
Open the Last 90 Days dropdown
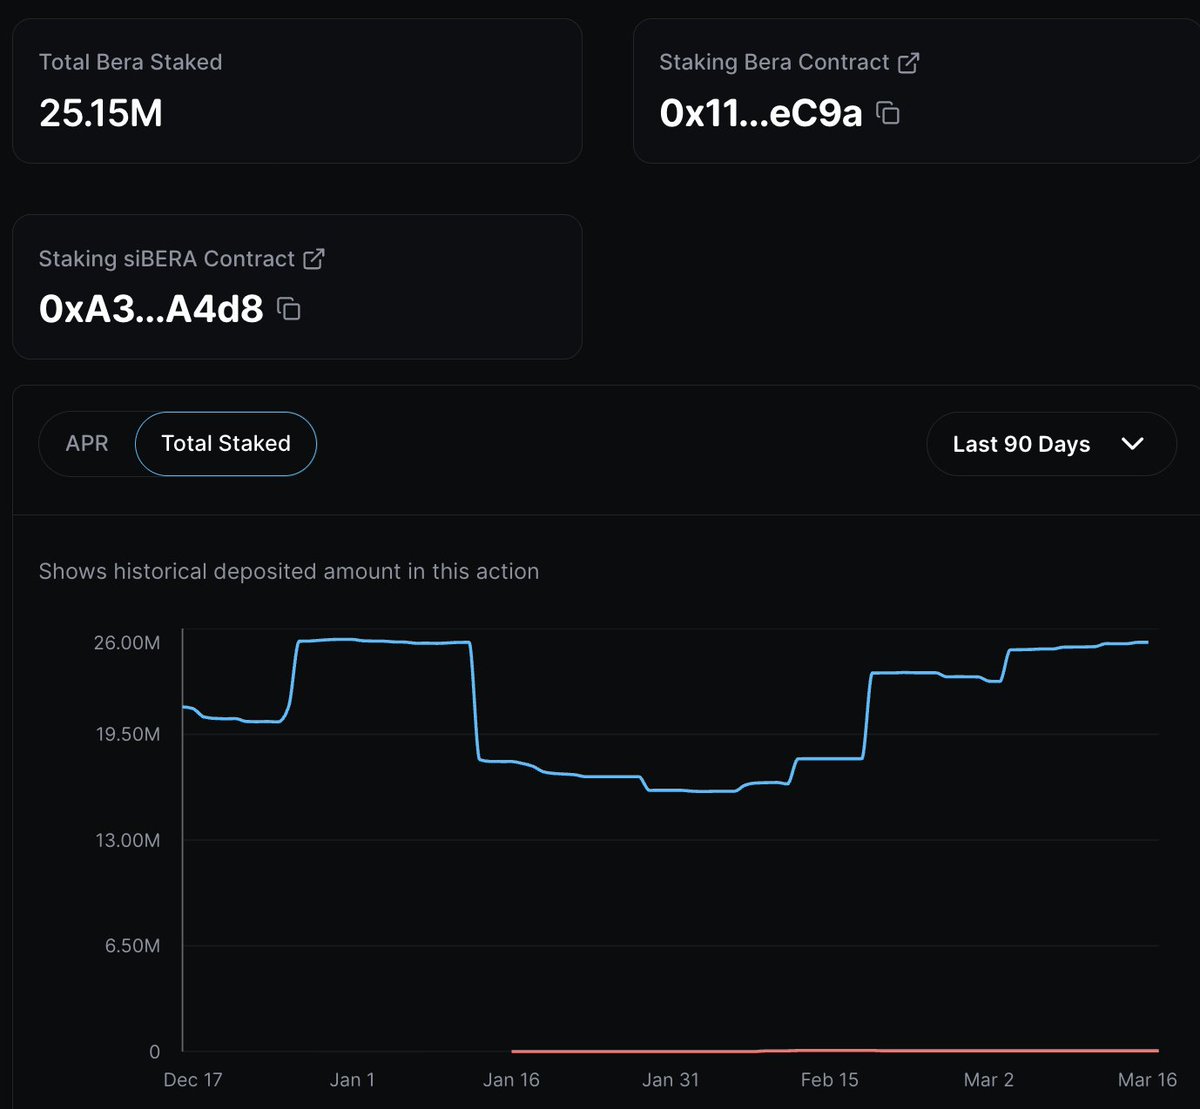(1051, 444)
